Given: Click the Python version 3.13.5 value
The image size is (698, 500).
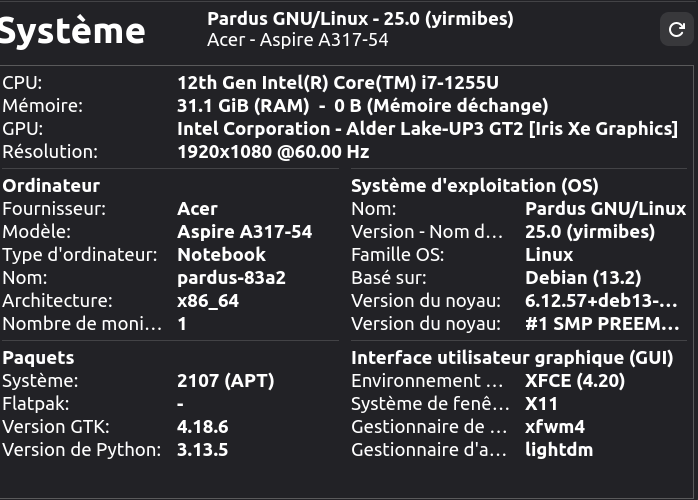Looking at the screenshot, I should (202, 450).
